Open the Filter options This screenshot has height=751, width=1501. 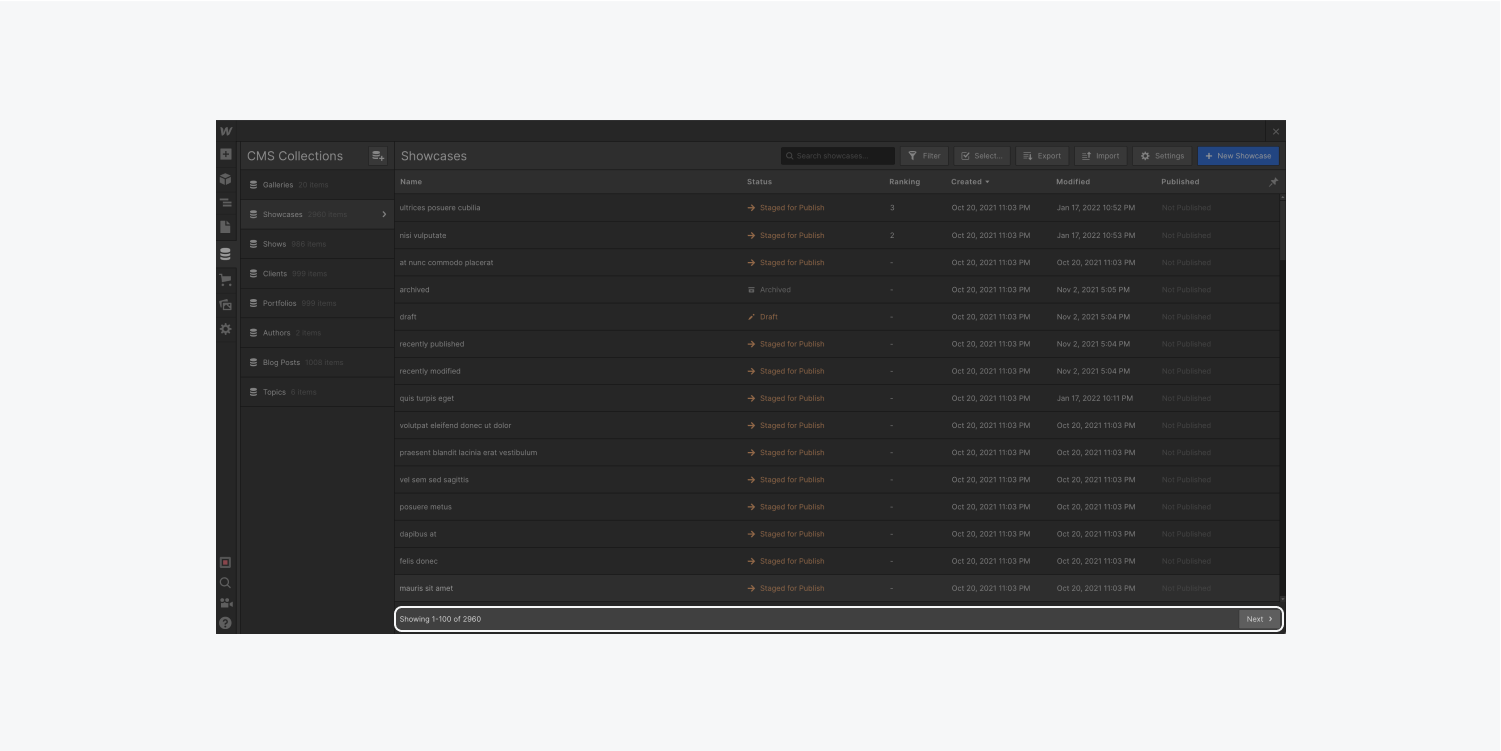[924, 156]
